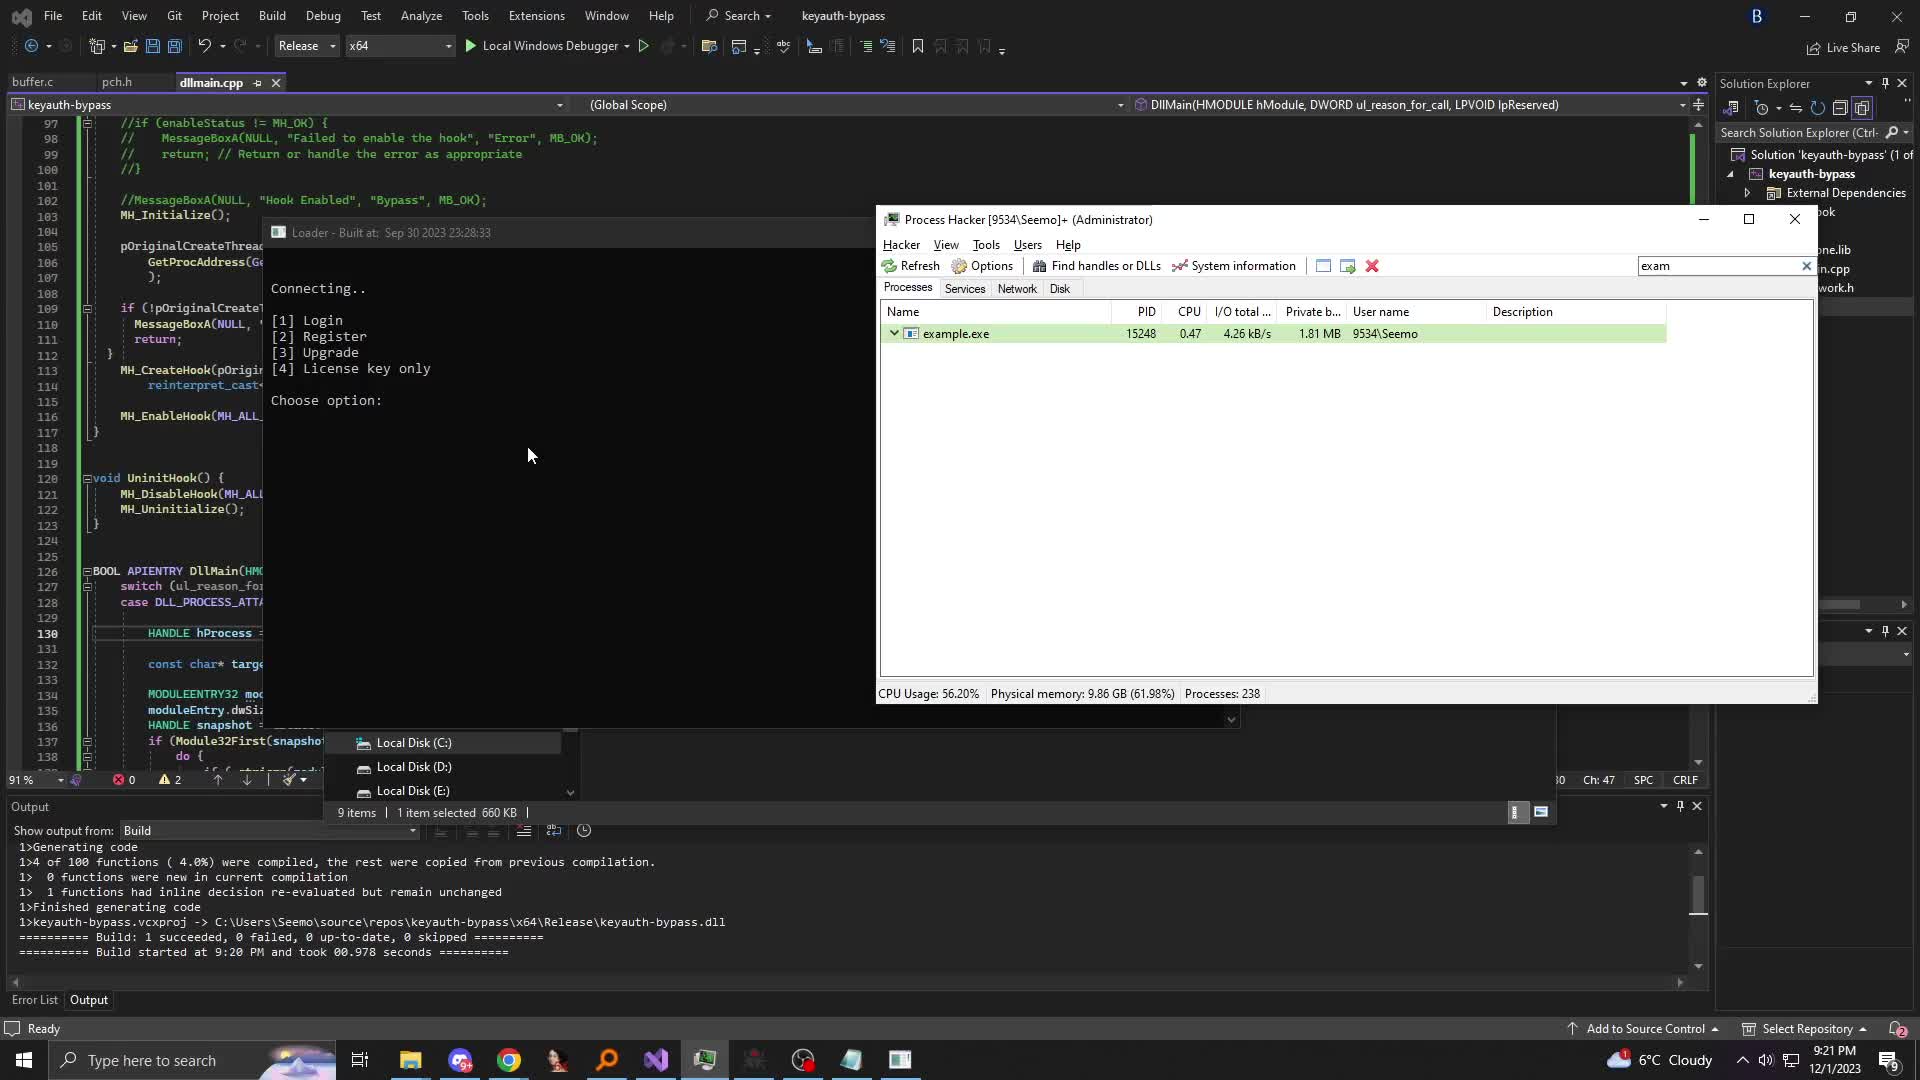Toggle auto-hide pin on the Solution Explorer panel

pyautogui.click(x=1885, y=83)
